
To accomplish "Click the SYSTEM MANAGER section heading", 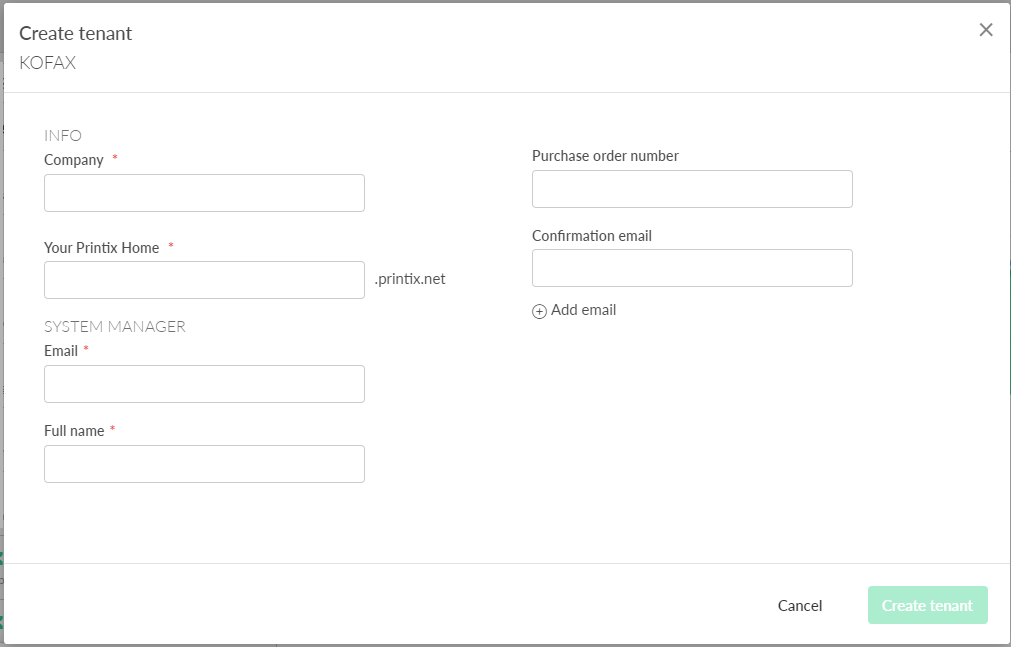I will pos(115,326).
